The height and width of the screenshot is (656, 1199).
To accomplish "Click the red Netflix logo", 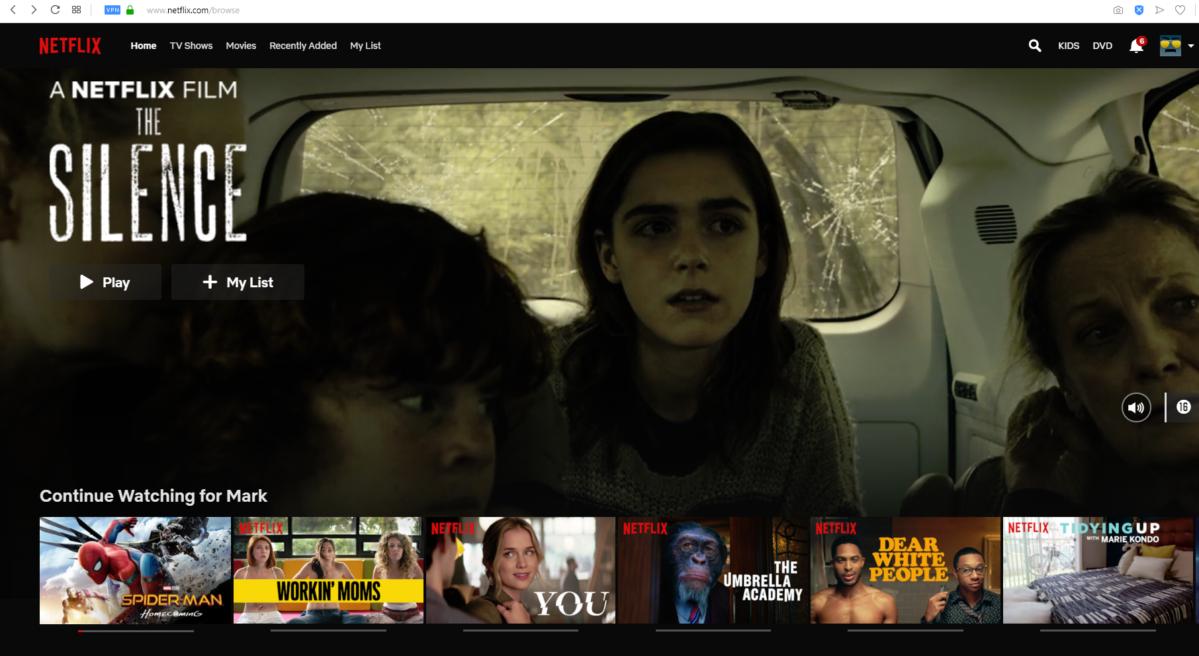I will [x=70, y=46].
